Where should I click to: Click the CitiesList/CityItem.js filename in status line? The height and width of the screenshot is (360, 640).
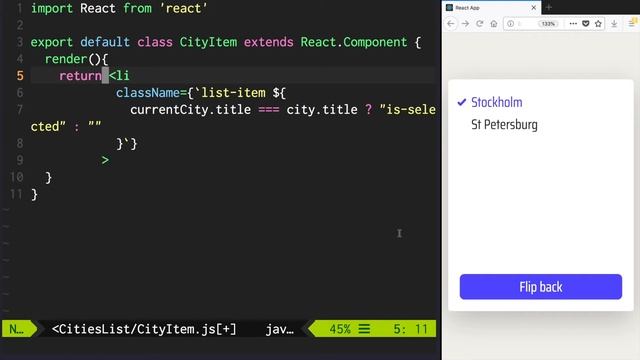(x=144, y=329)
